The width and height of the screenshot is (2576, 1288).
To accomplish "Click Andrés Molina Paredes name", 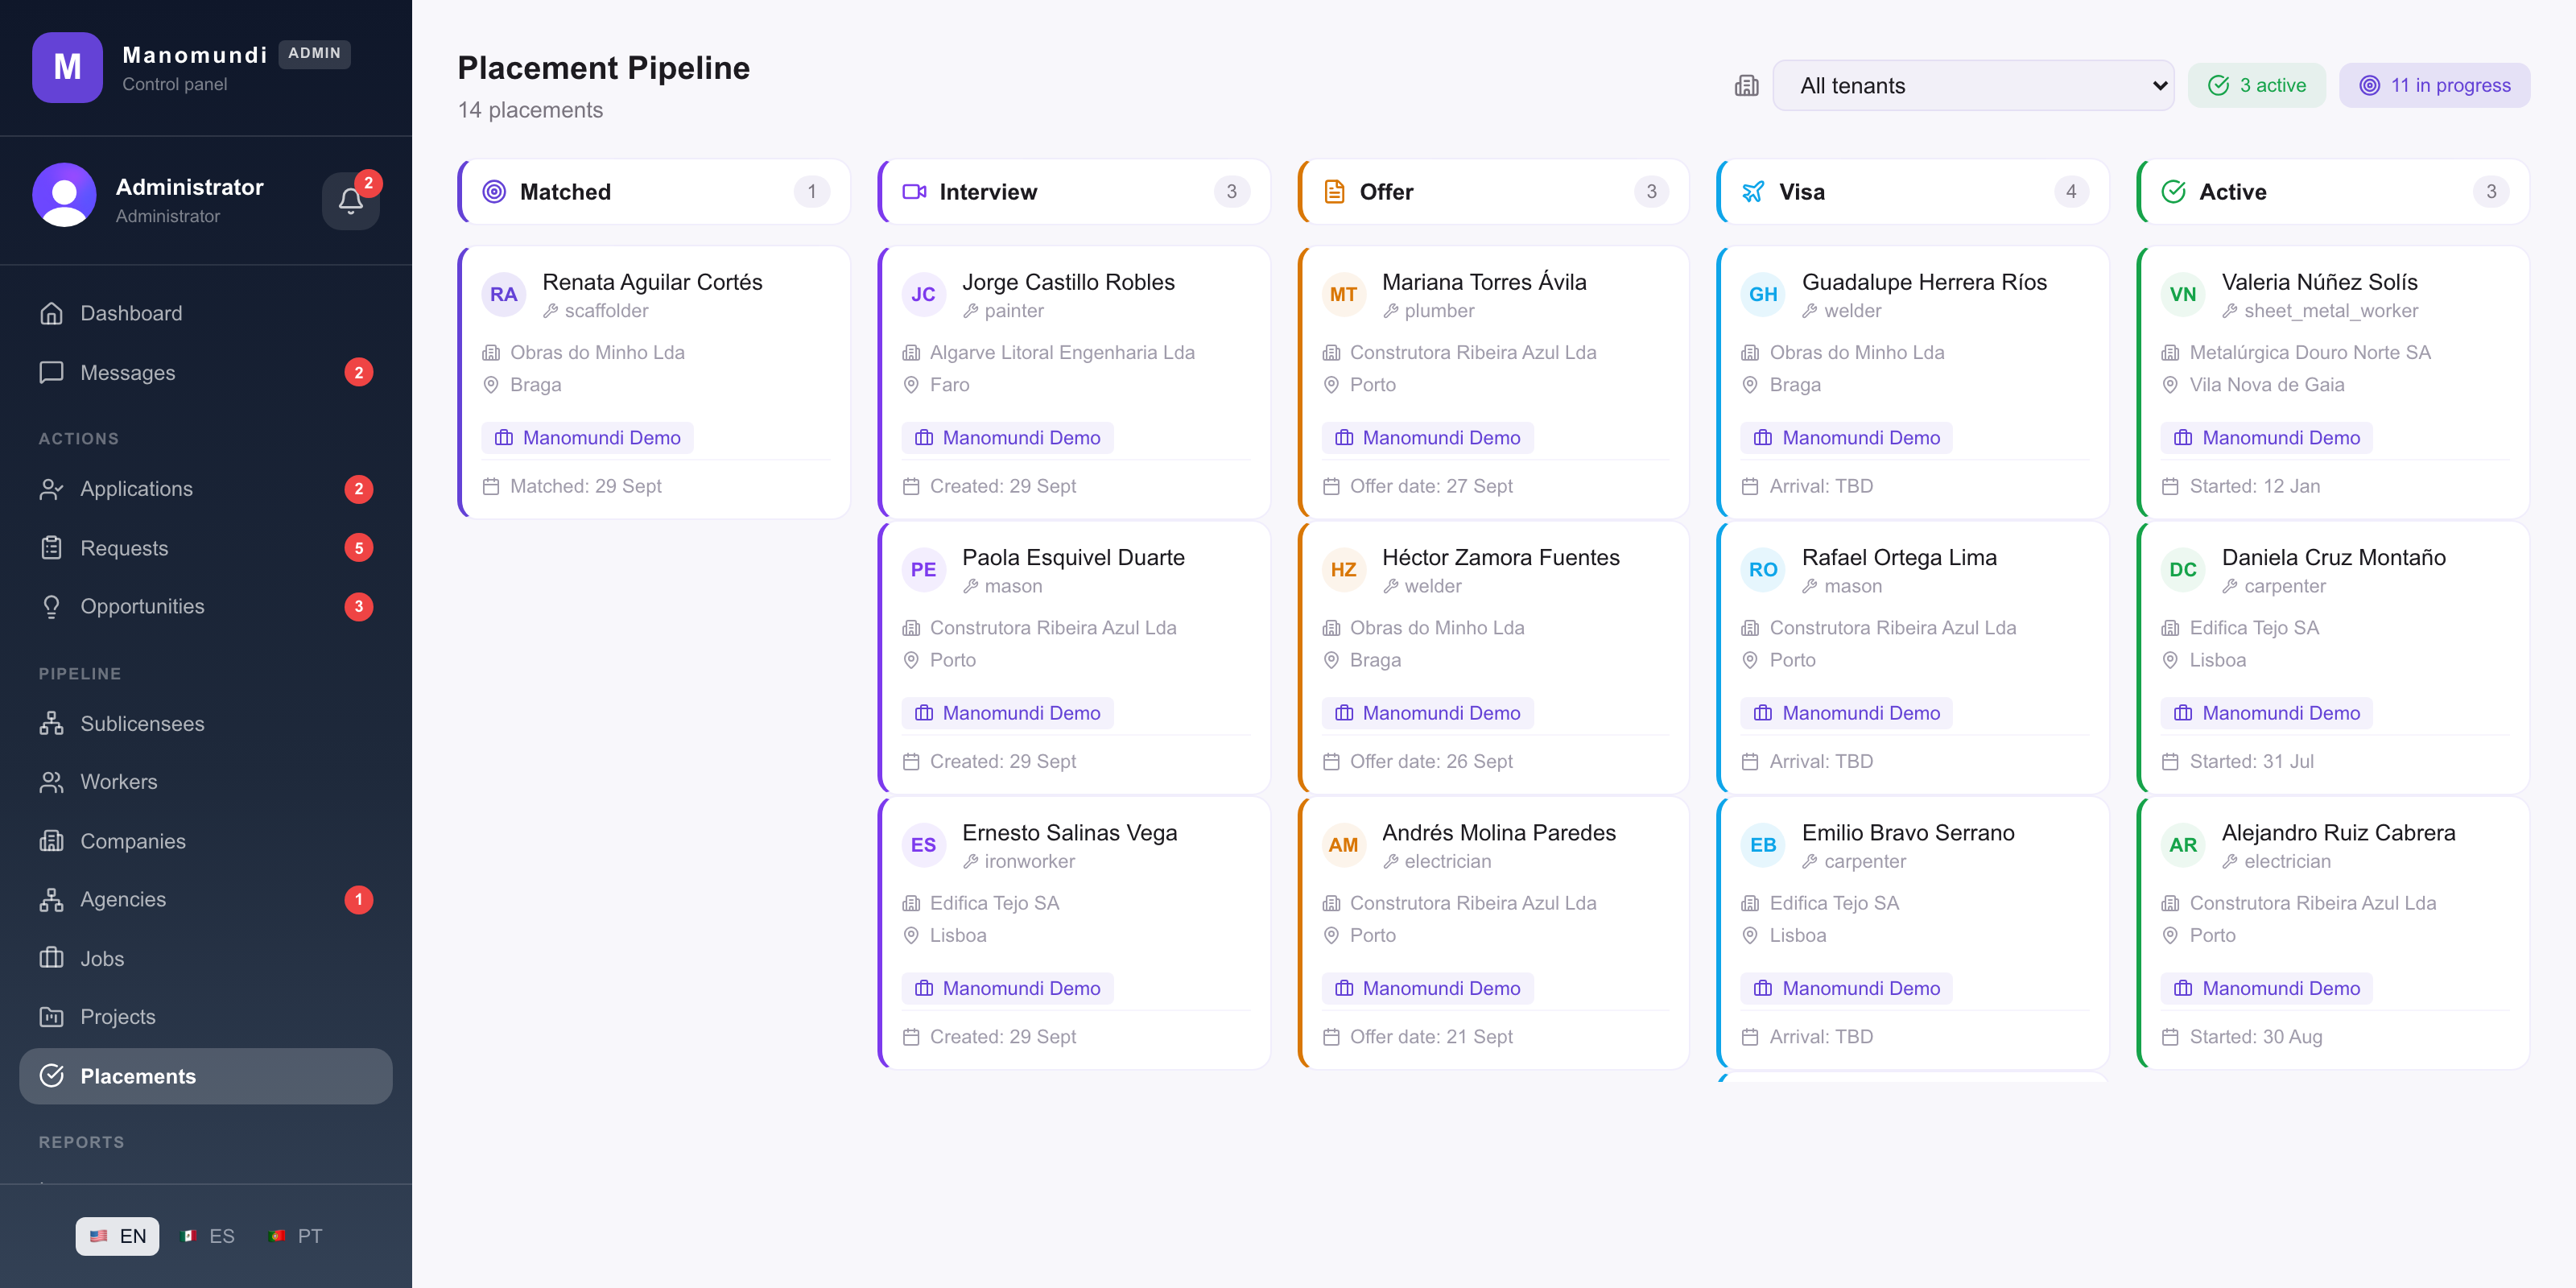I will click(x=1498, y=833).
